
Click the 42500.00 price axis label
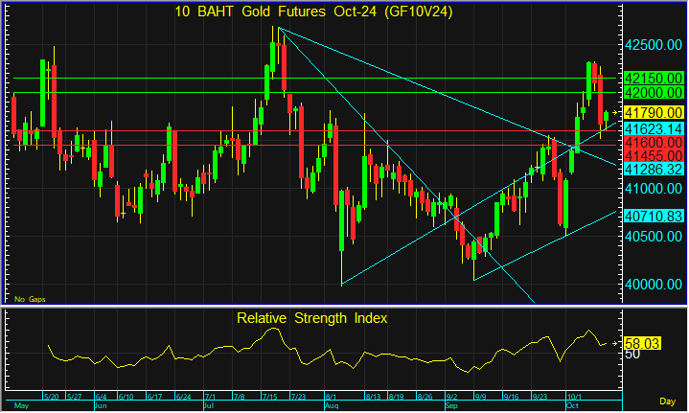coord(654,45)
